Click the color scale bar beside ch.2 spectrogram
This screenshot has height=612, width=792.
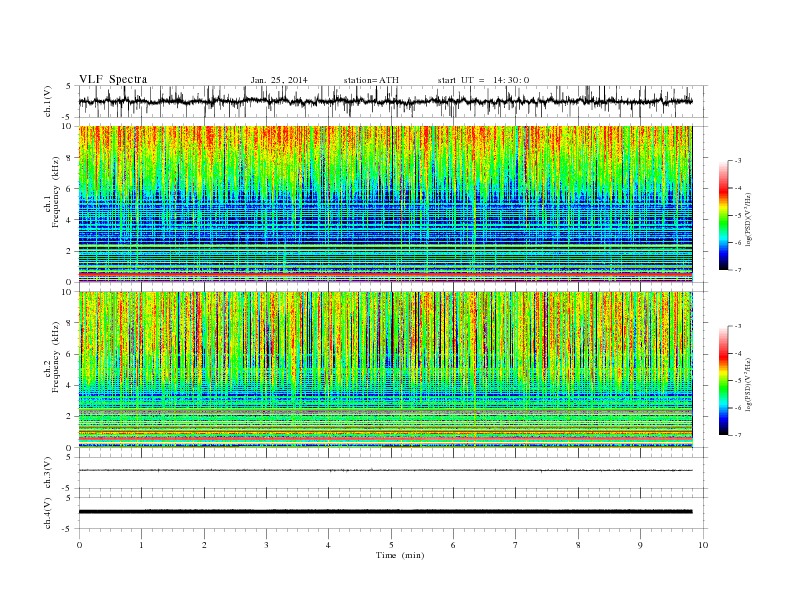(x=723, y=380)
